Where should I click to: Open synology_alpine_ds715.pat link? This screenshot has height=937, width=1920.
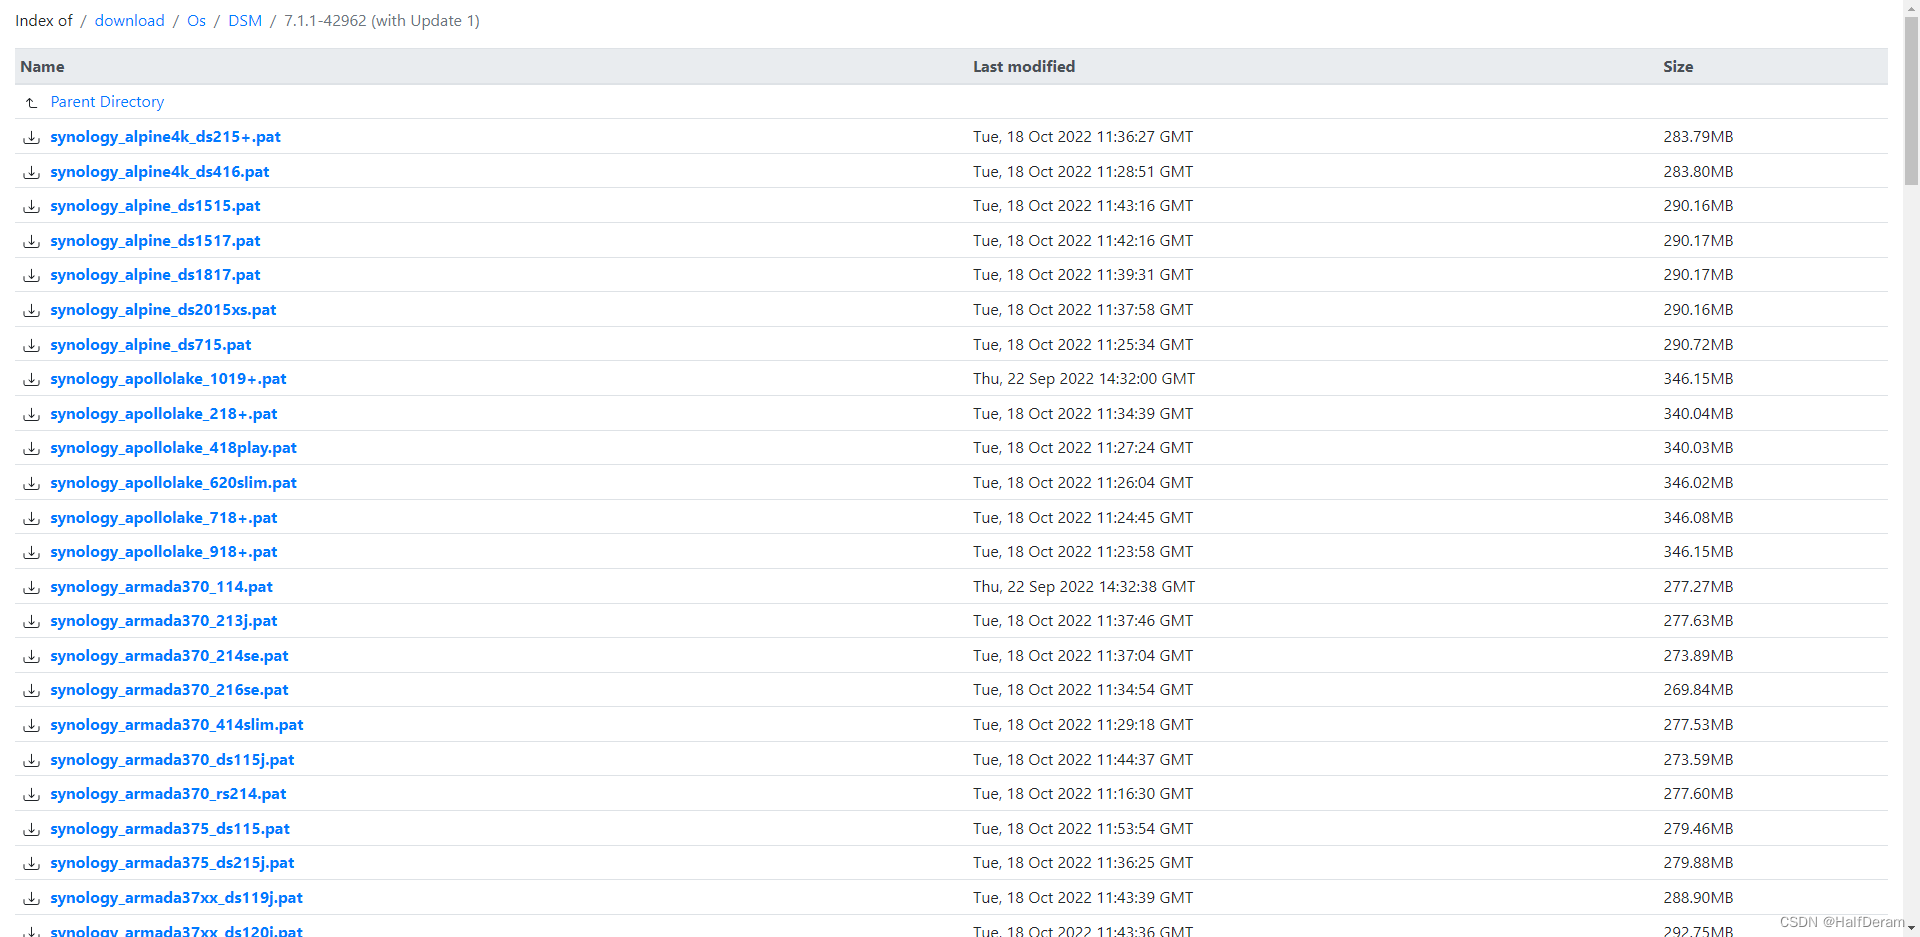tap(151, 345)
